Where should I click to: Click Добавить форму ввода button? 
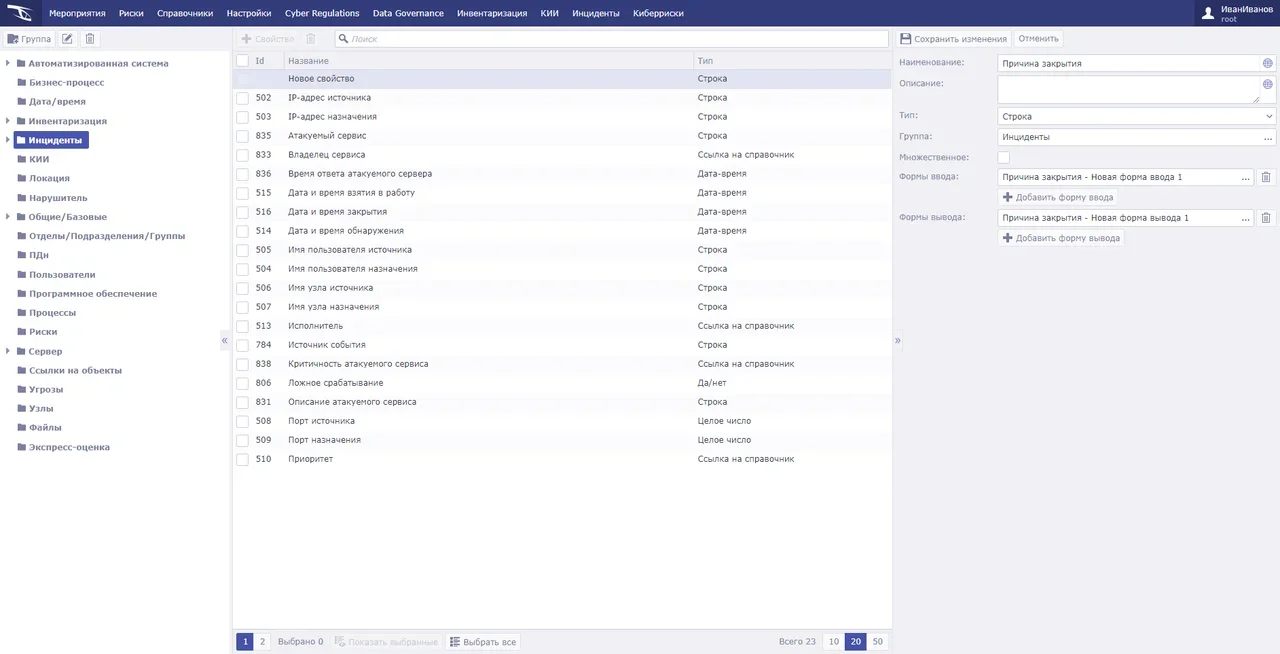1058,197
